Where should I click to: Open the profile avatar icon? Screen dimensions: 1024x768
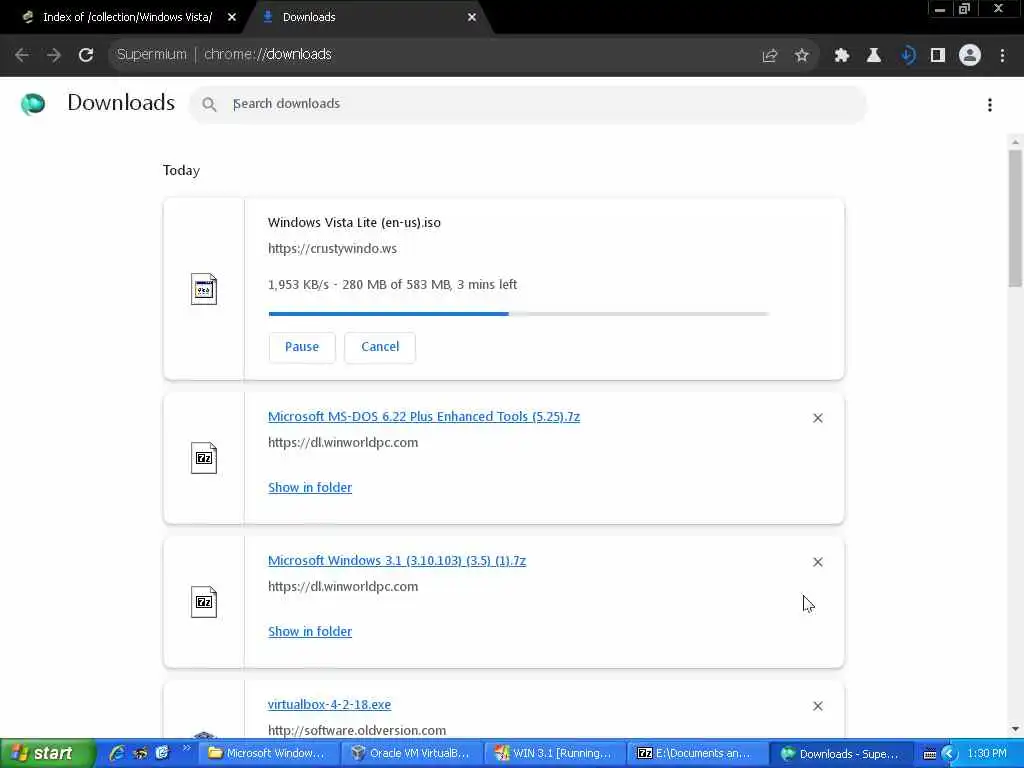[970, 56]
